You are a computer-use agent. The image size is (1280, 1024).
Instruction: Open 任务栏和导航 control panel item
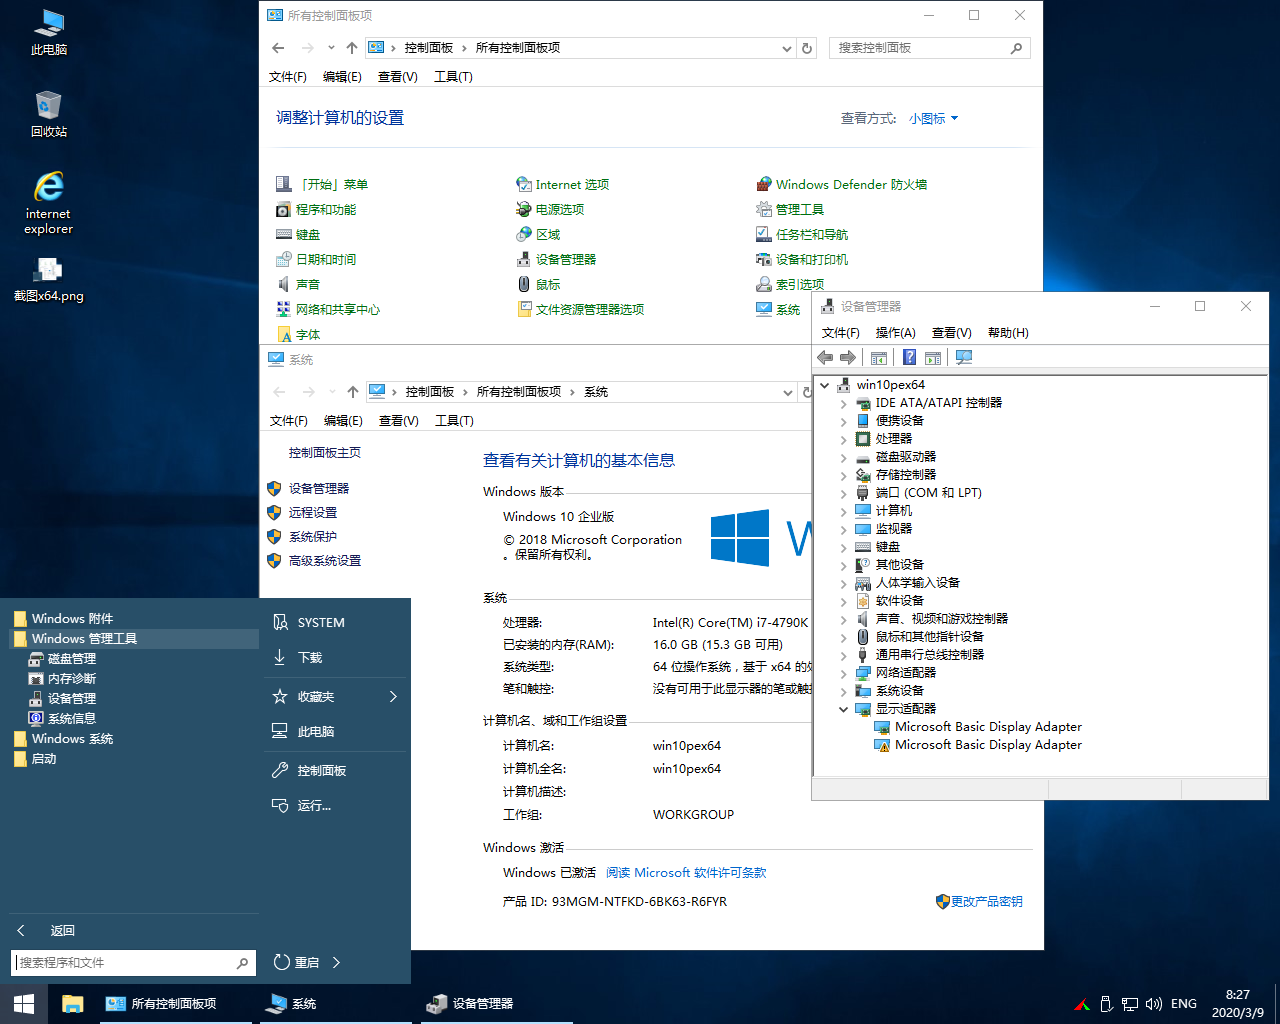point(802,234)
